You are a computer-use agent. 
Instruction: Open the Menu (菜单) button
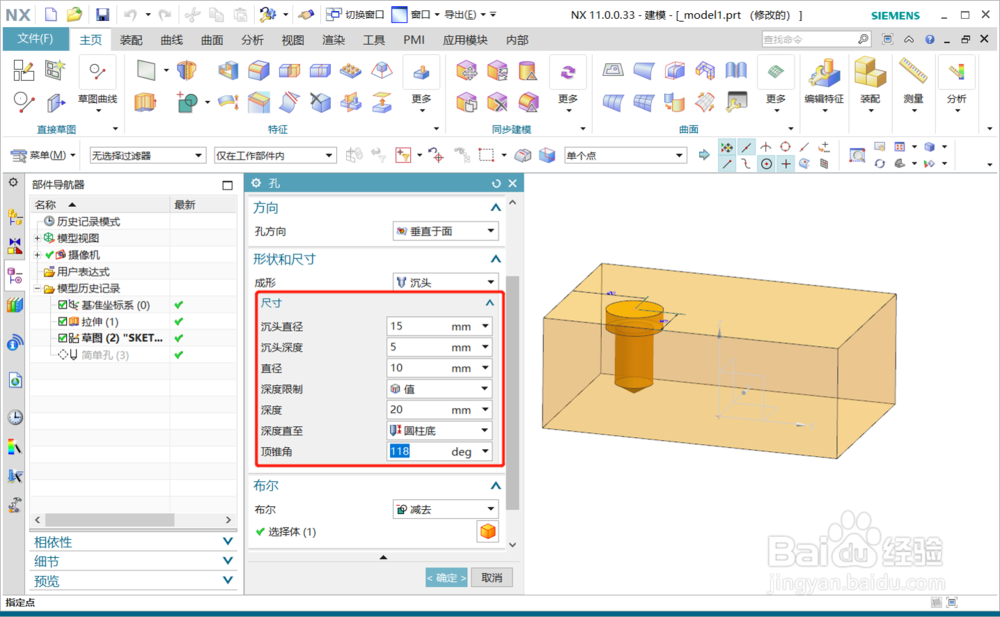[43, 155]
